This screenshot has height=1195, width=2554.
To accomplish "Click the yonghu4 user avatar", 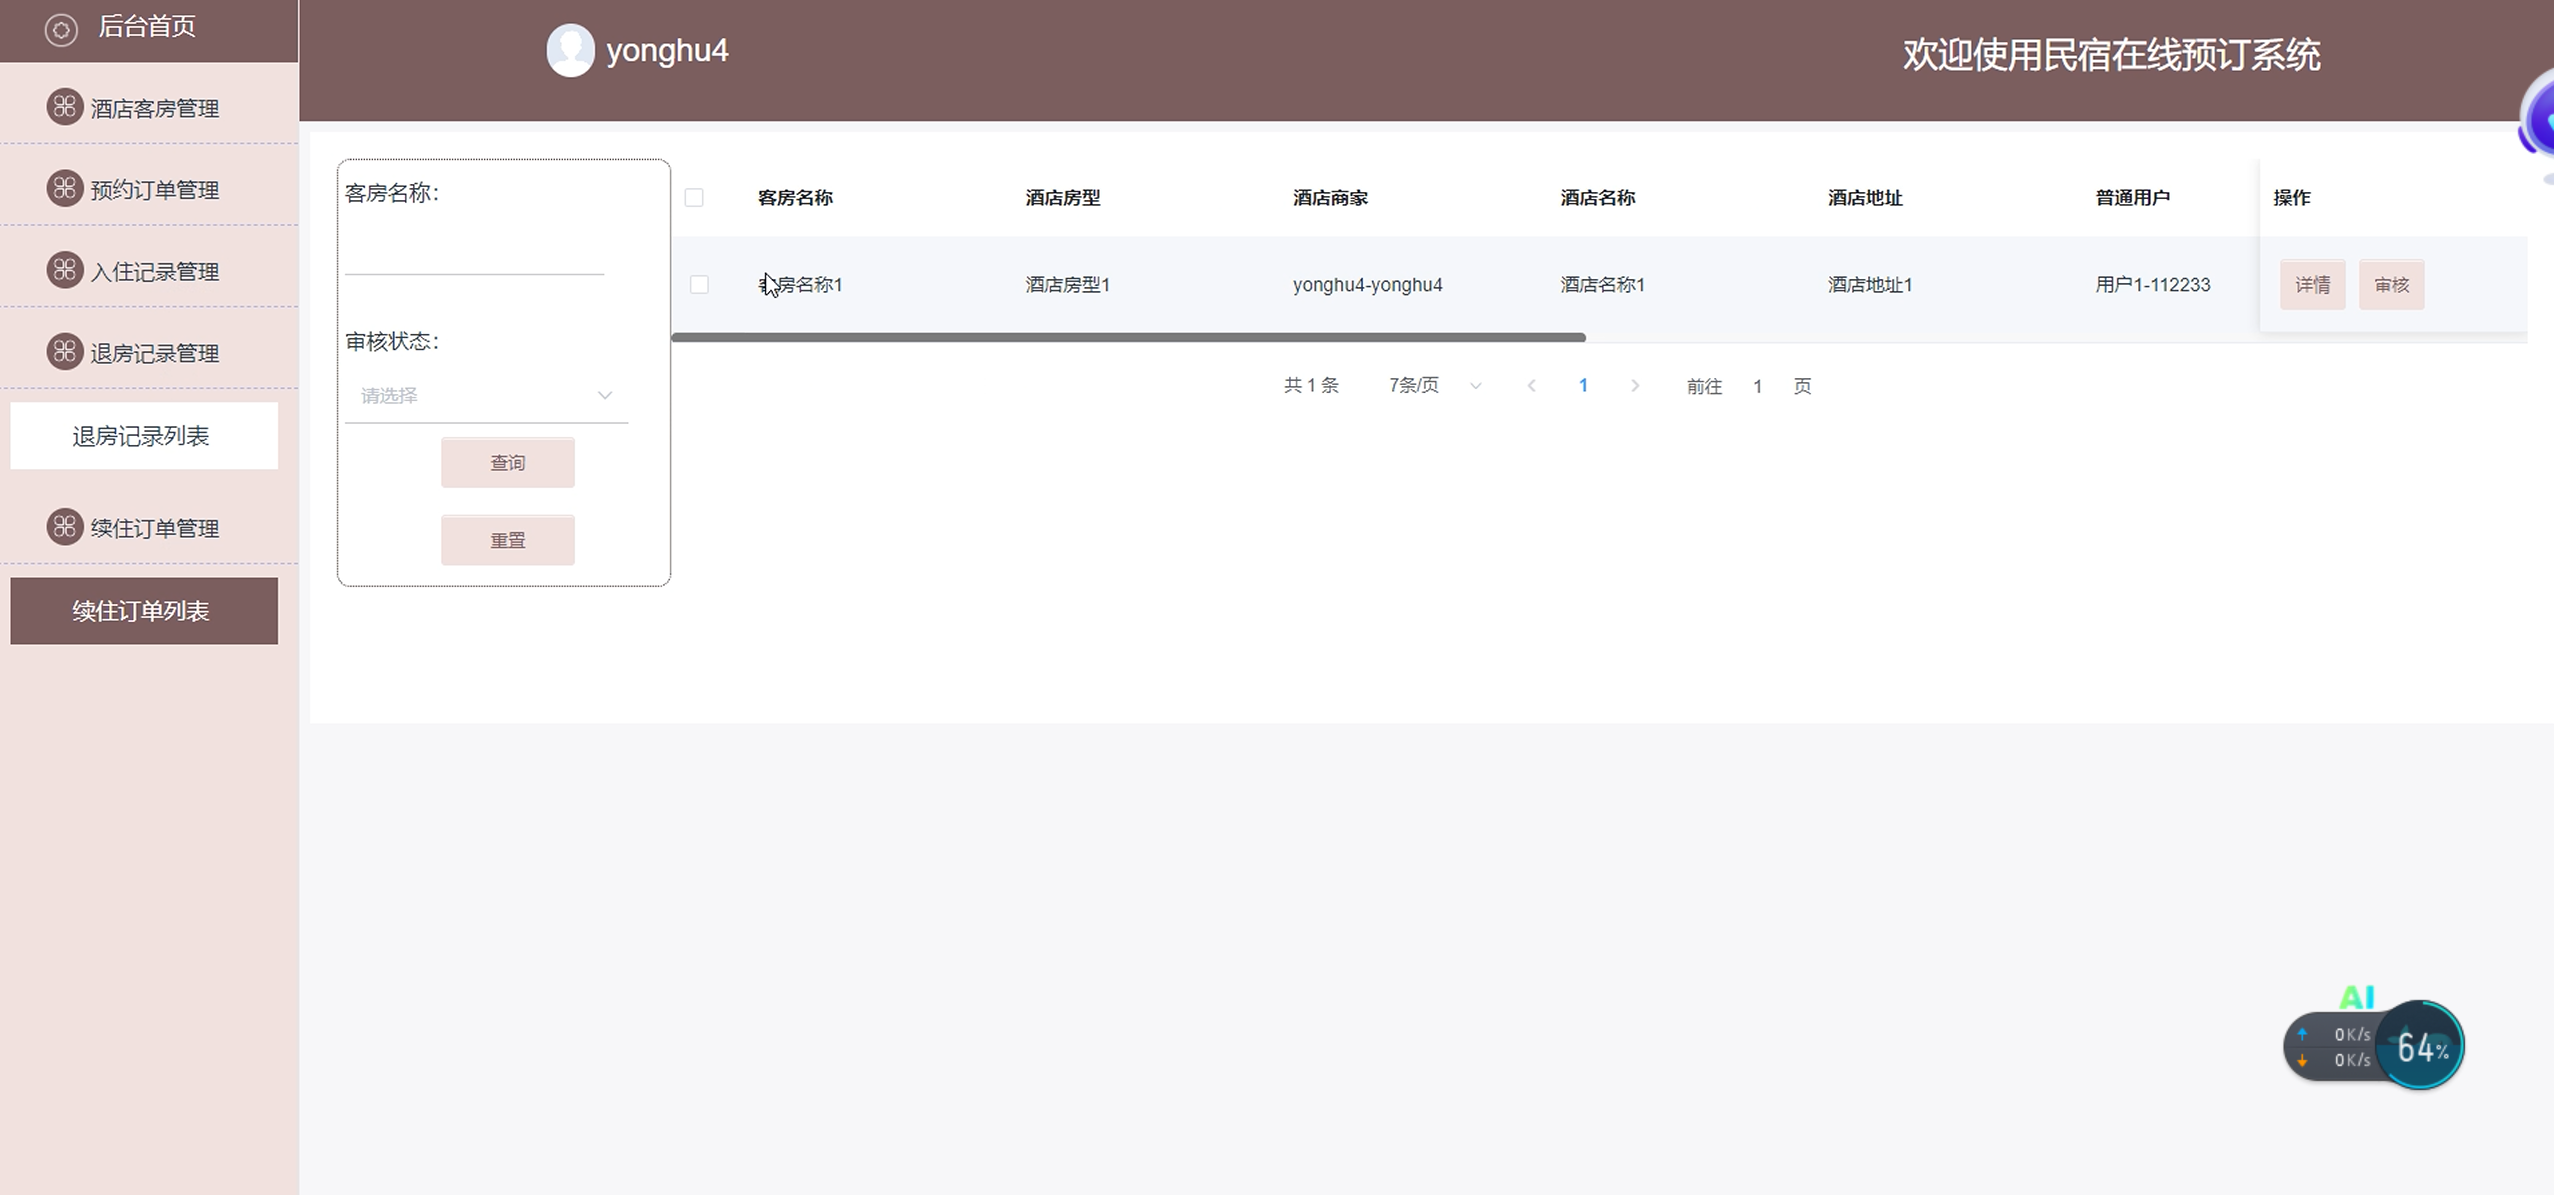I will (x=570, y=50).
